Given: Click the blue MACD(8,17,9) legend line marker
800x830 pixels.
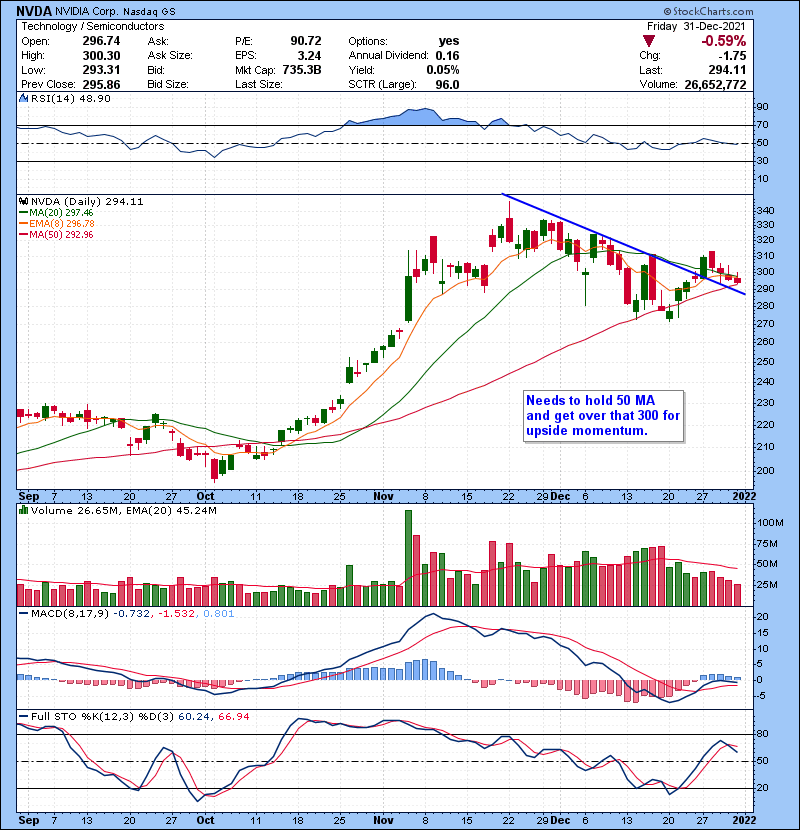Looking at the screenshot, I should [24, 614].
